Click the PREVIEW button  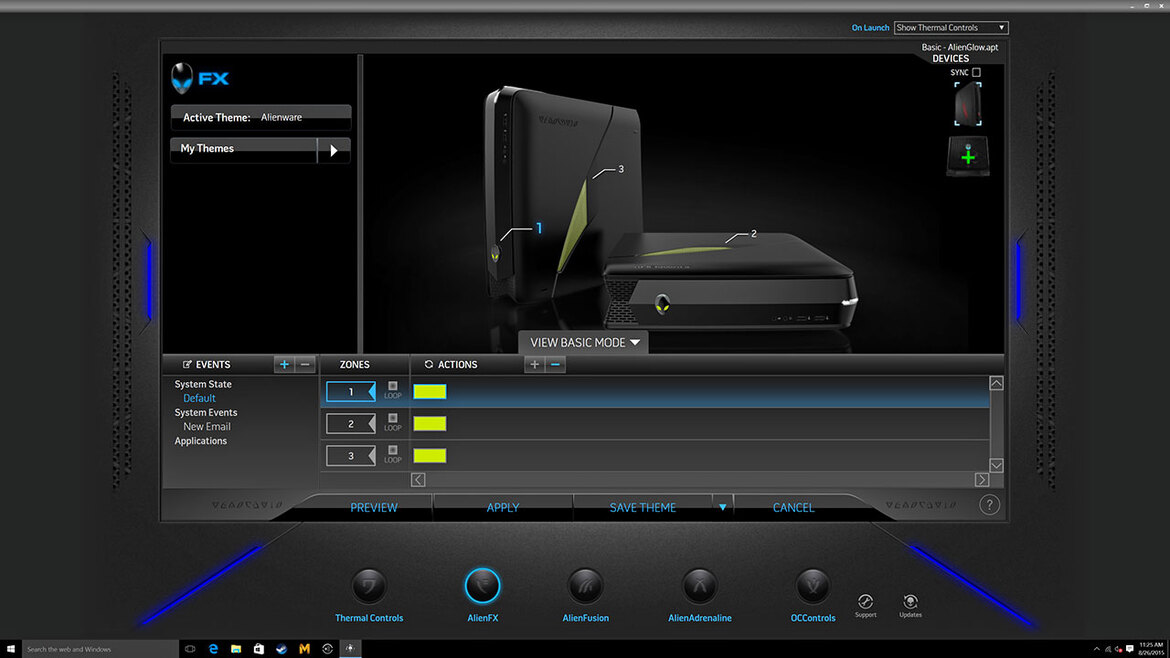pyautogui.click(x=374, y=507)
